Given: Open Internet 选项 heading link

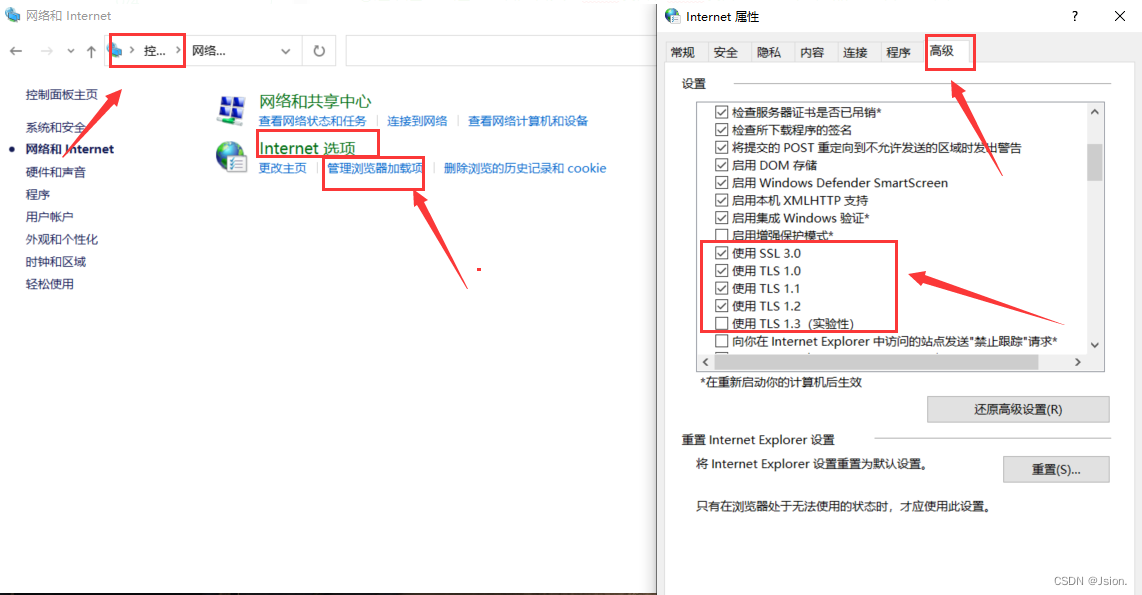Looking at the screenshot, I should pos(307,149).
